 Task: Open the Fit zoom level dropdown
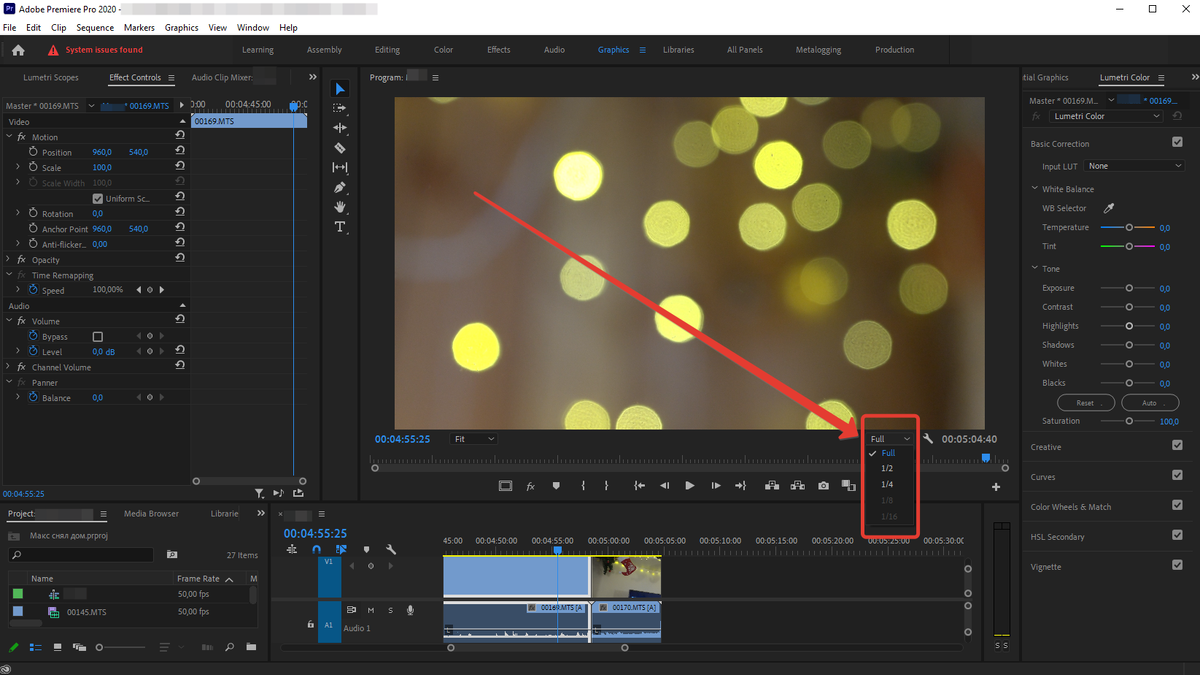pyautogui.click(x=474, y=439)
